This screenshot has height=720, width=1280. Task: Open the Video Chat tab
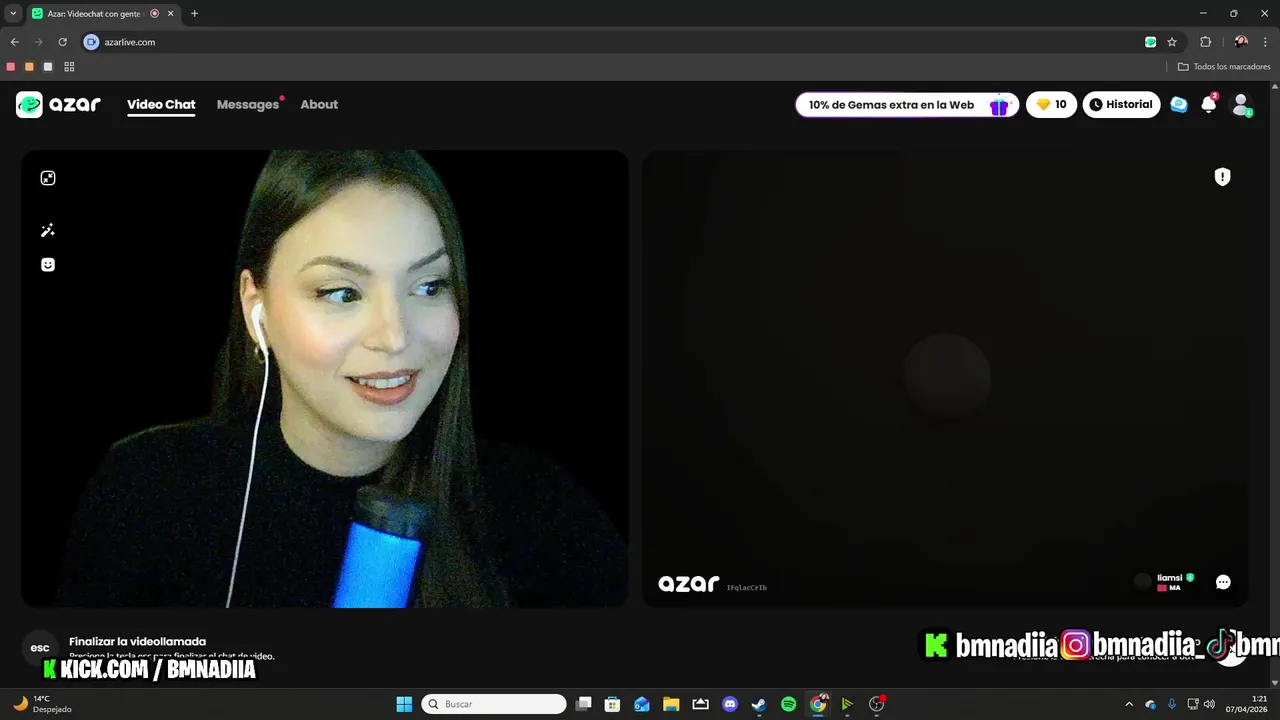tap(161, 104)
